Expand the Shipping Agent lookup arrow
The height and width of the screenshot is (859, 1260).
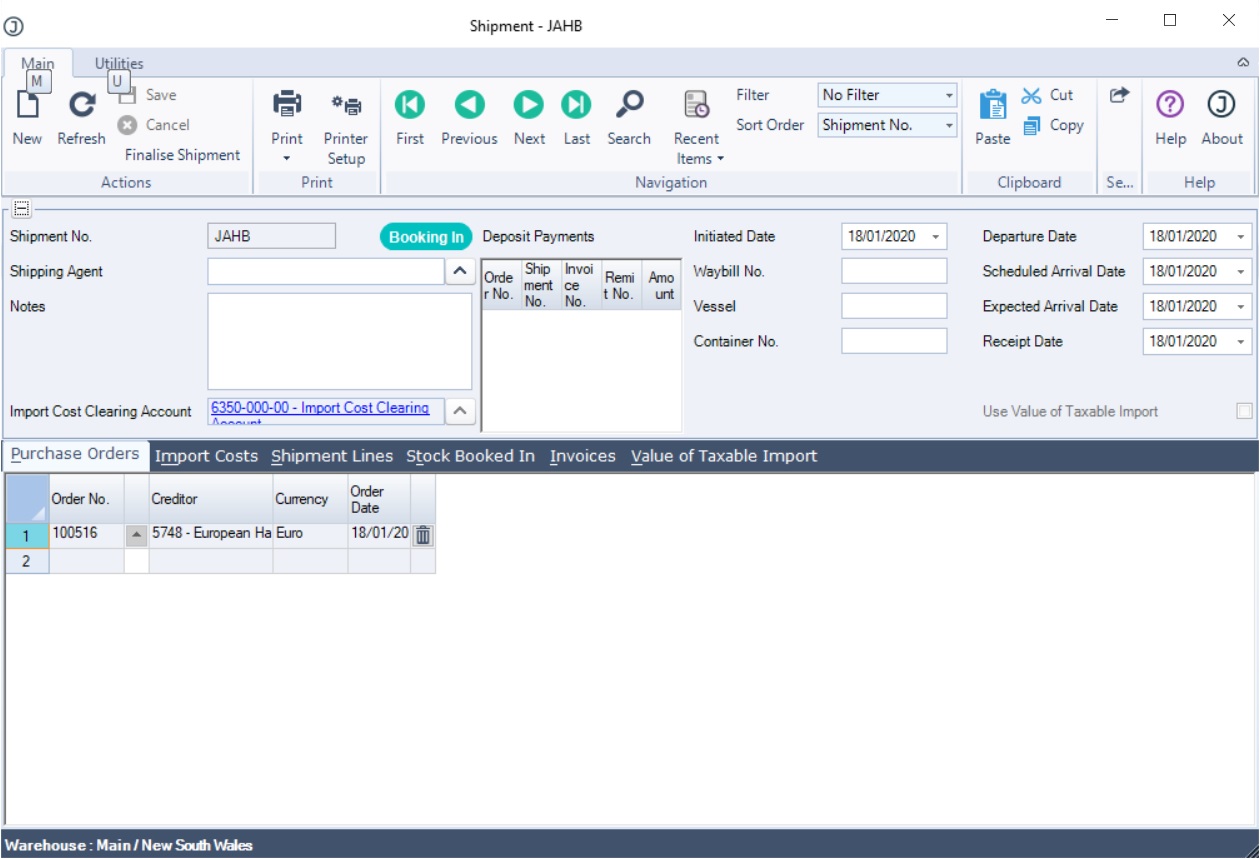[459, 271]
